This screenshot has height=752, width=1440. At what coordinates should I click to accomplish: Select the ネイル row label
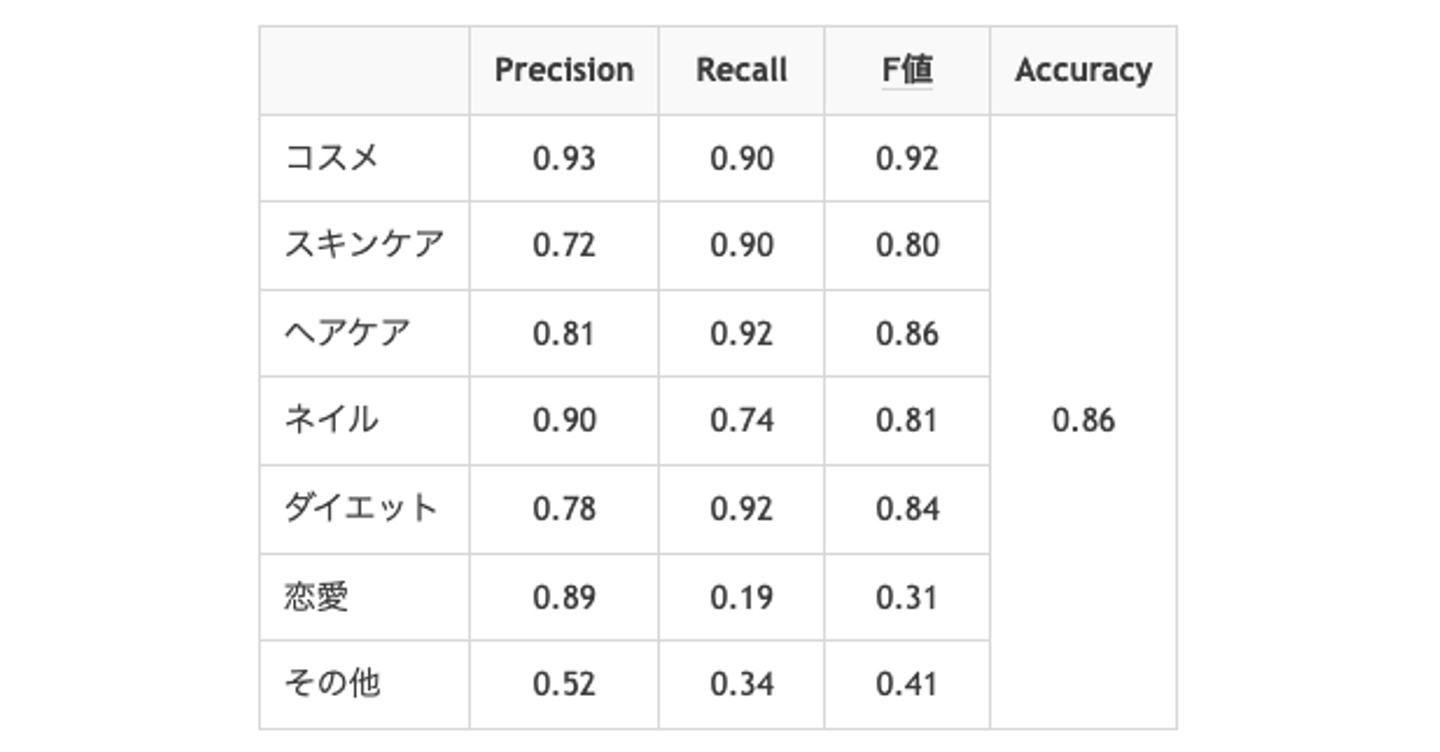[x=332, y=420]
